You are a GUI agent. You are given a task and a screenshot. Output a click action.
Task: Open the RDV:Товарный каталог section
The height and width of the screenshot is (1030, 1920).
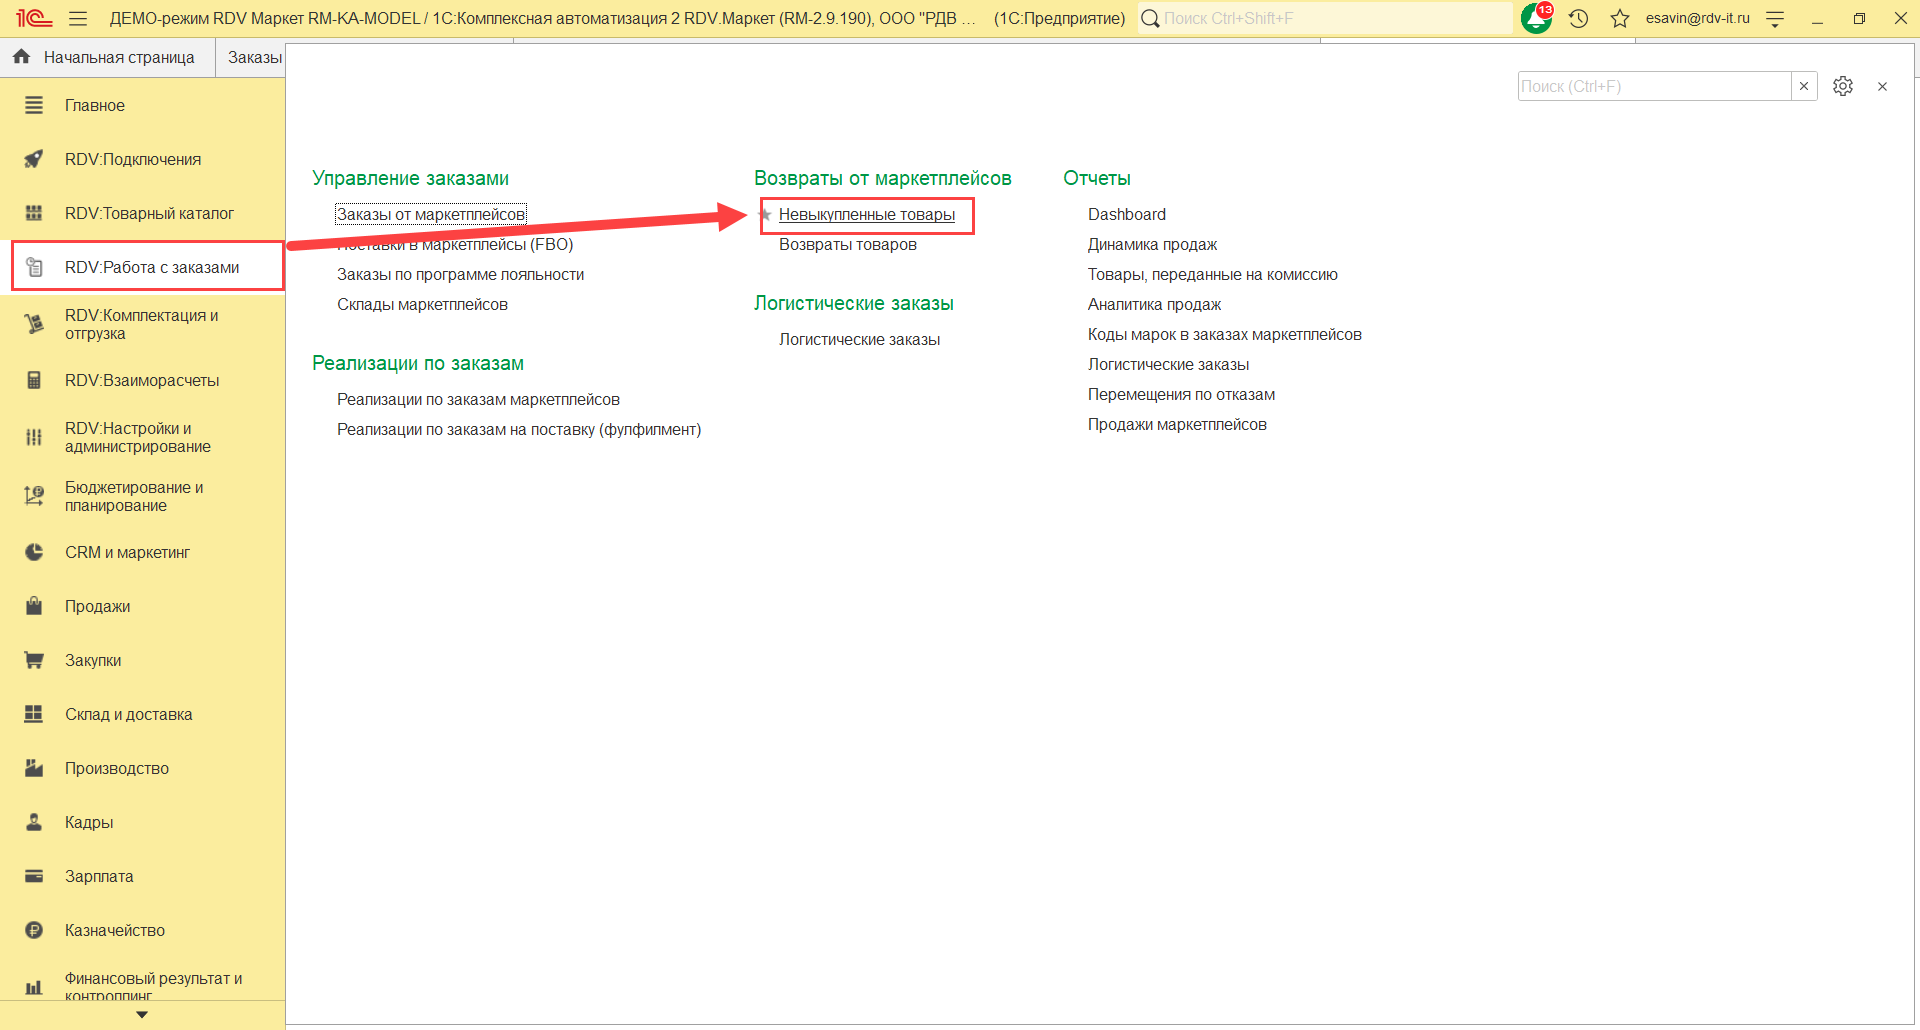(149, 214)
